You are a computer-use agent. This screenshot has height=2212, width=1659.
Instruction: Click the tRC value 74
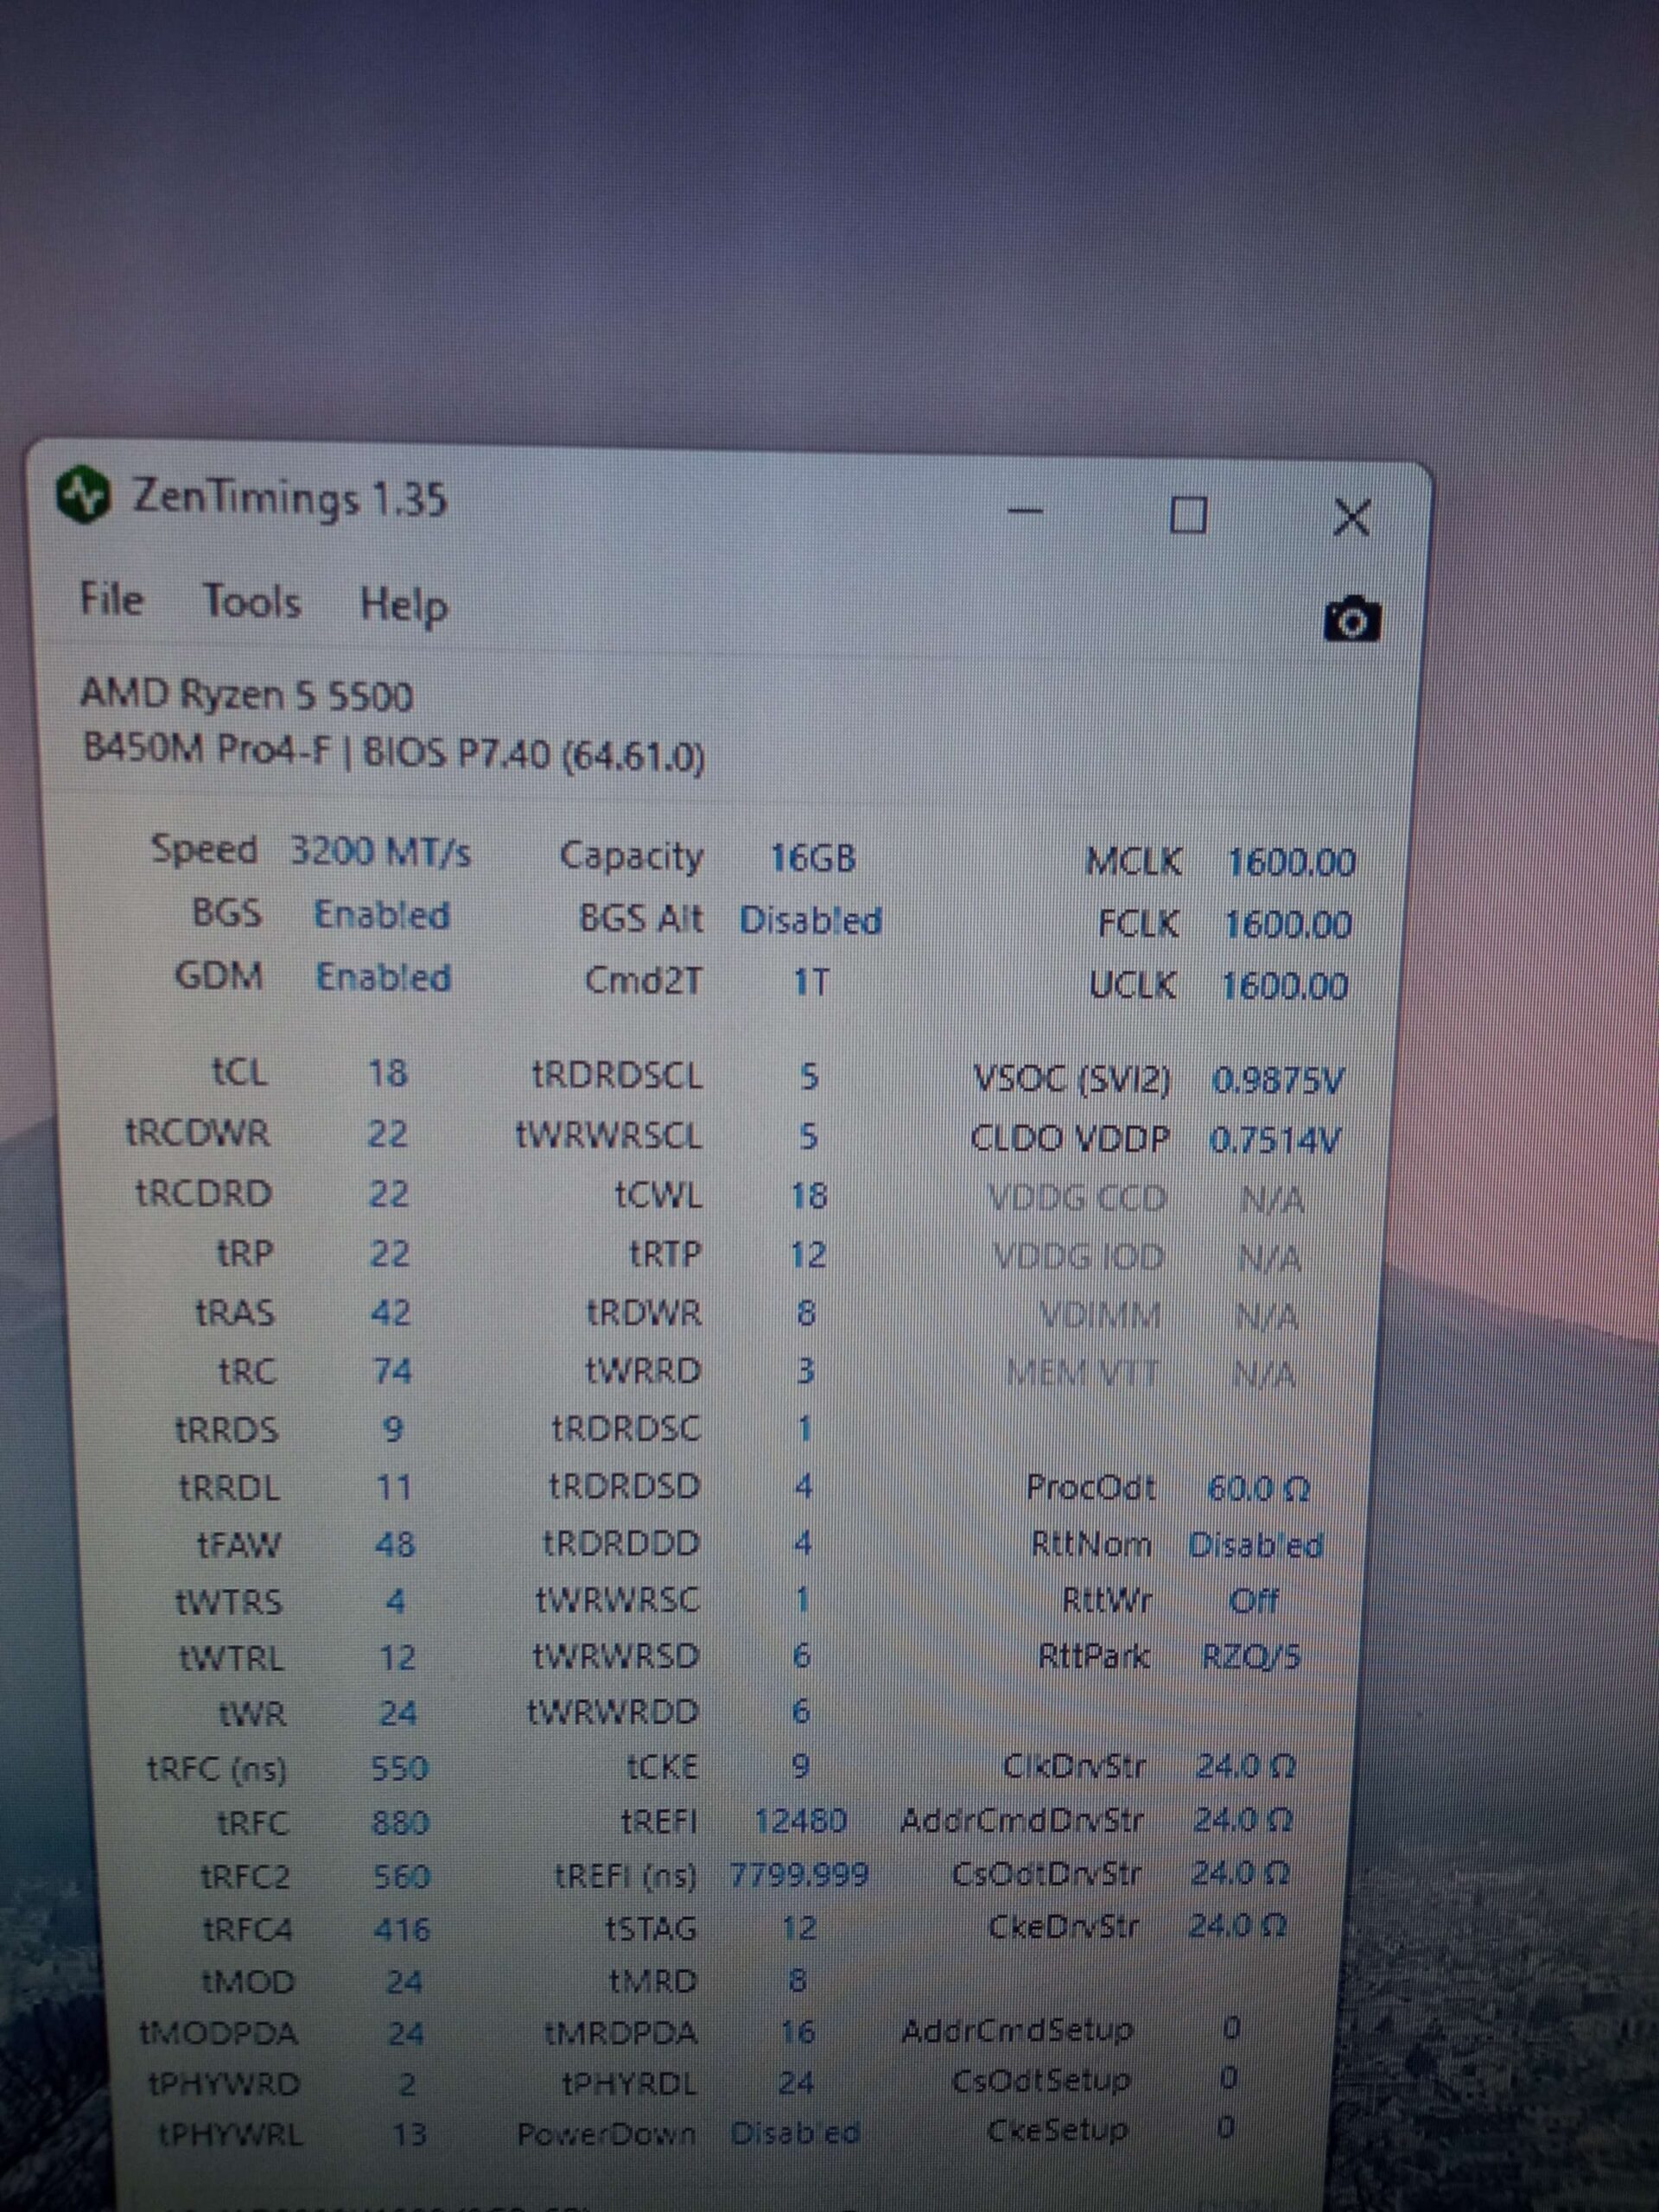point(392,1370)
